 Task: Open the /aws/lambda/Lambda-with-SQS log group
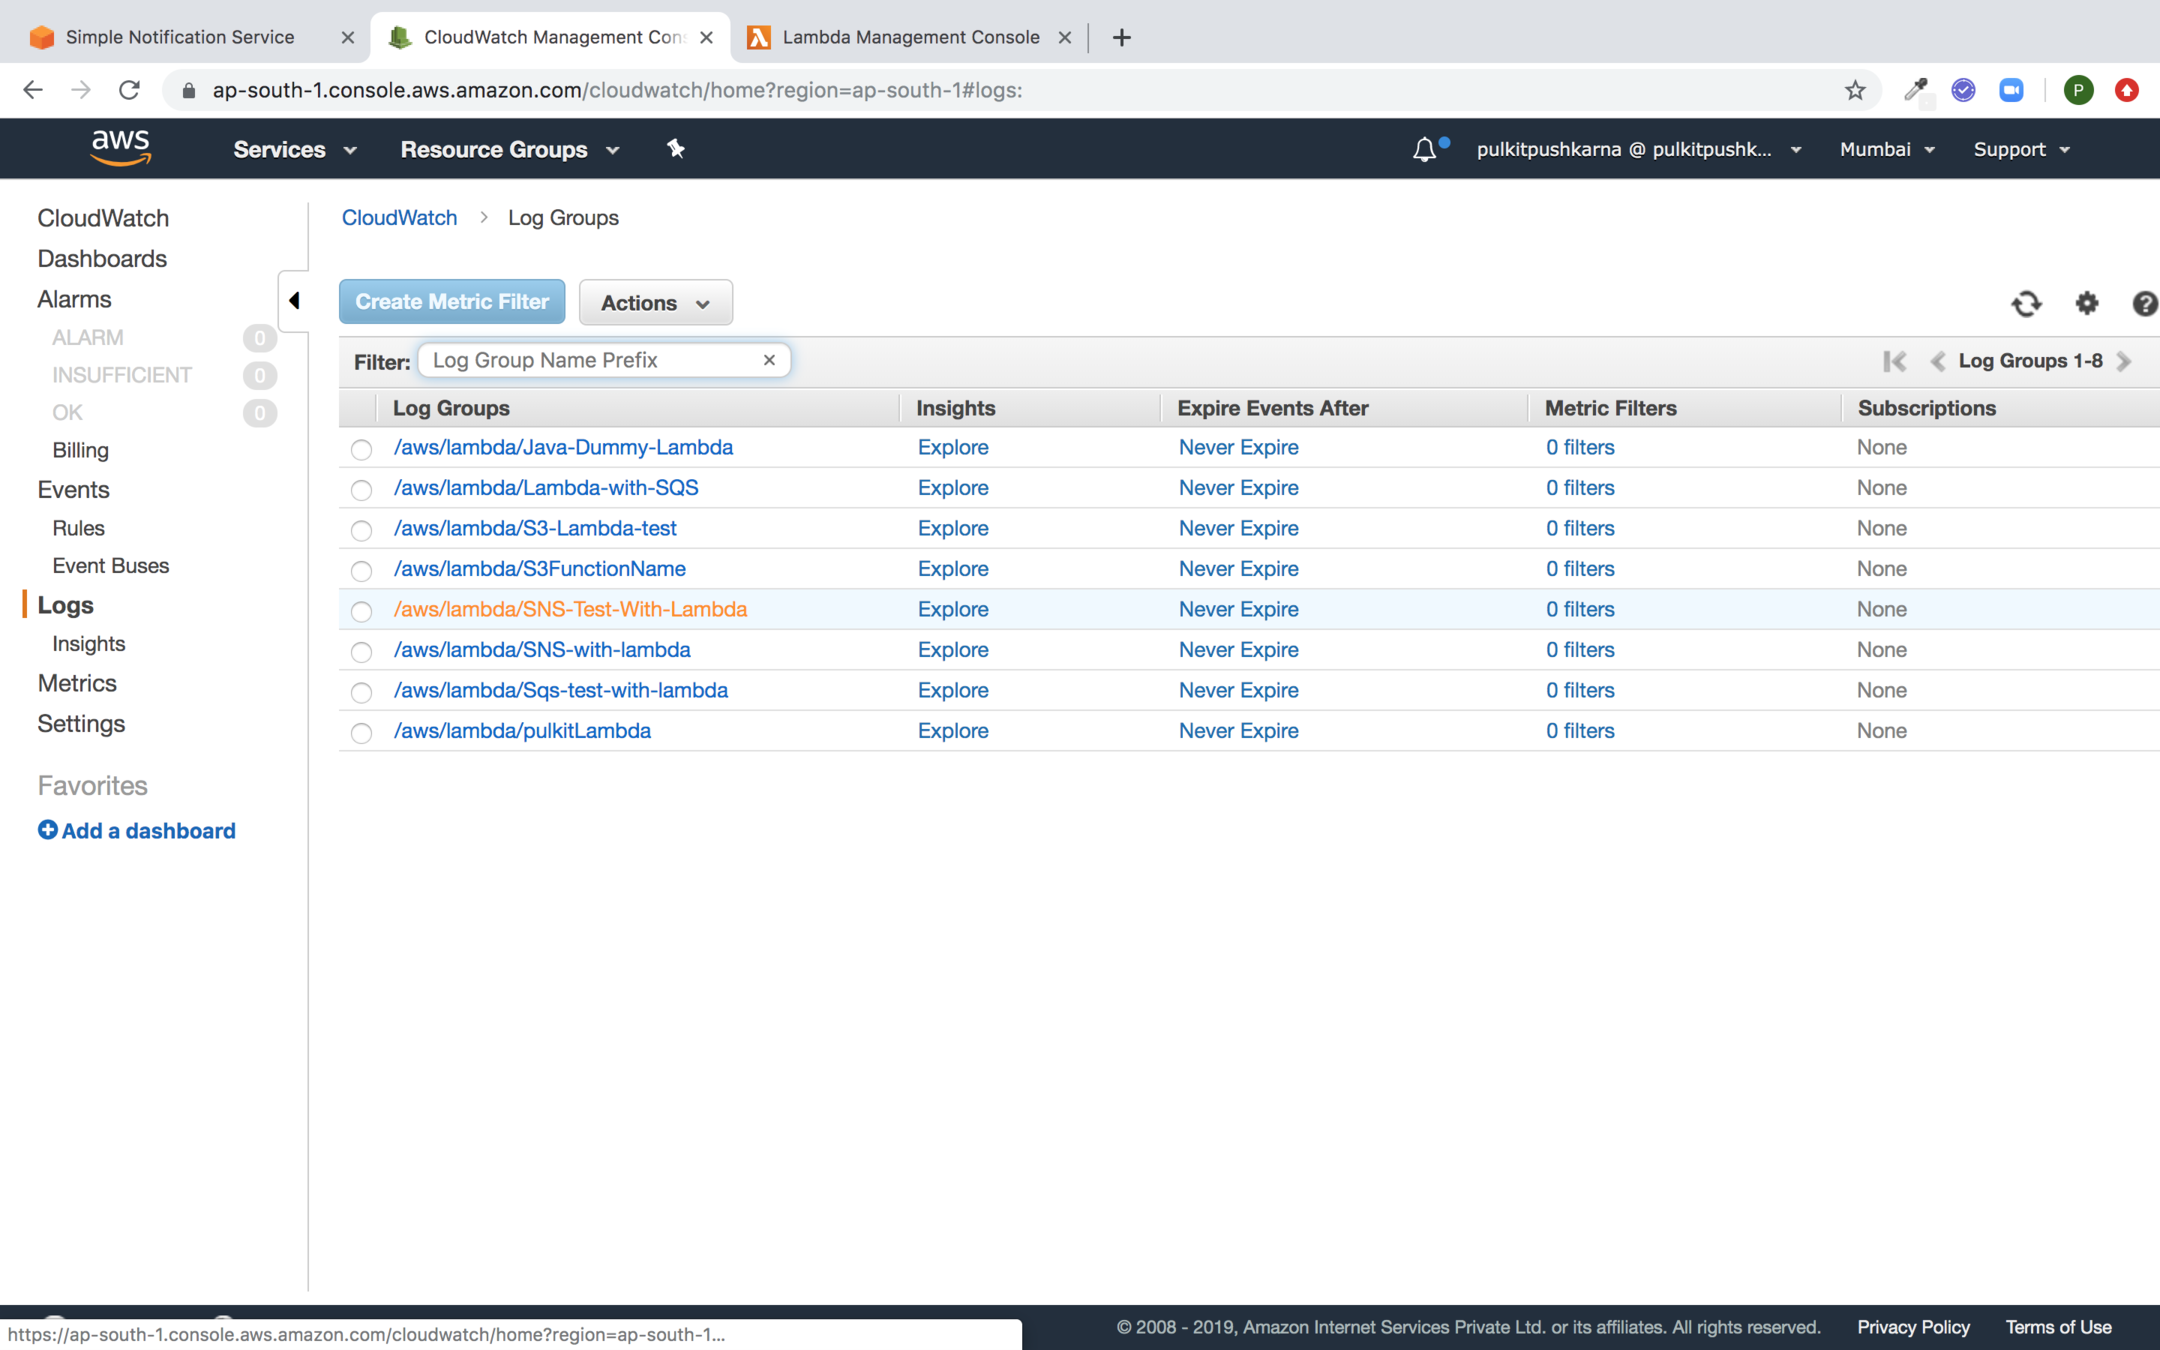pyautogui.click(x=546, y=488)
